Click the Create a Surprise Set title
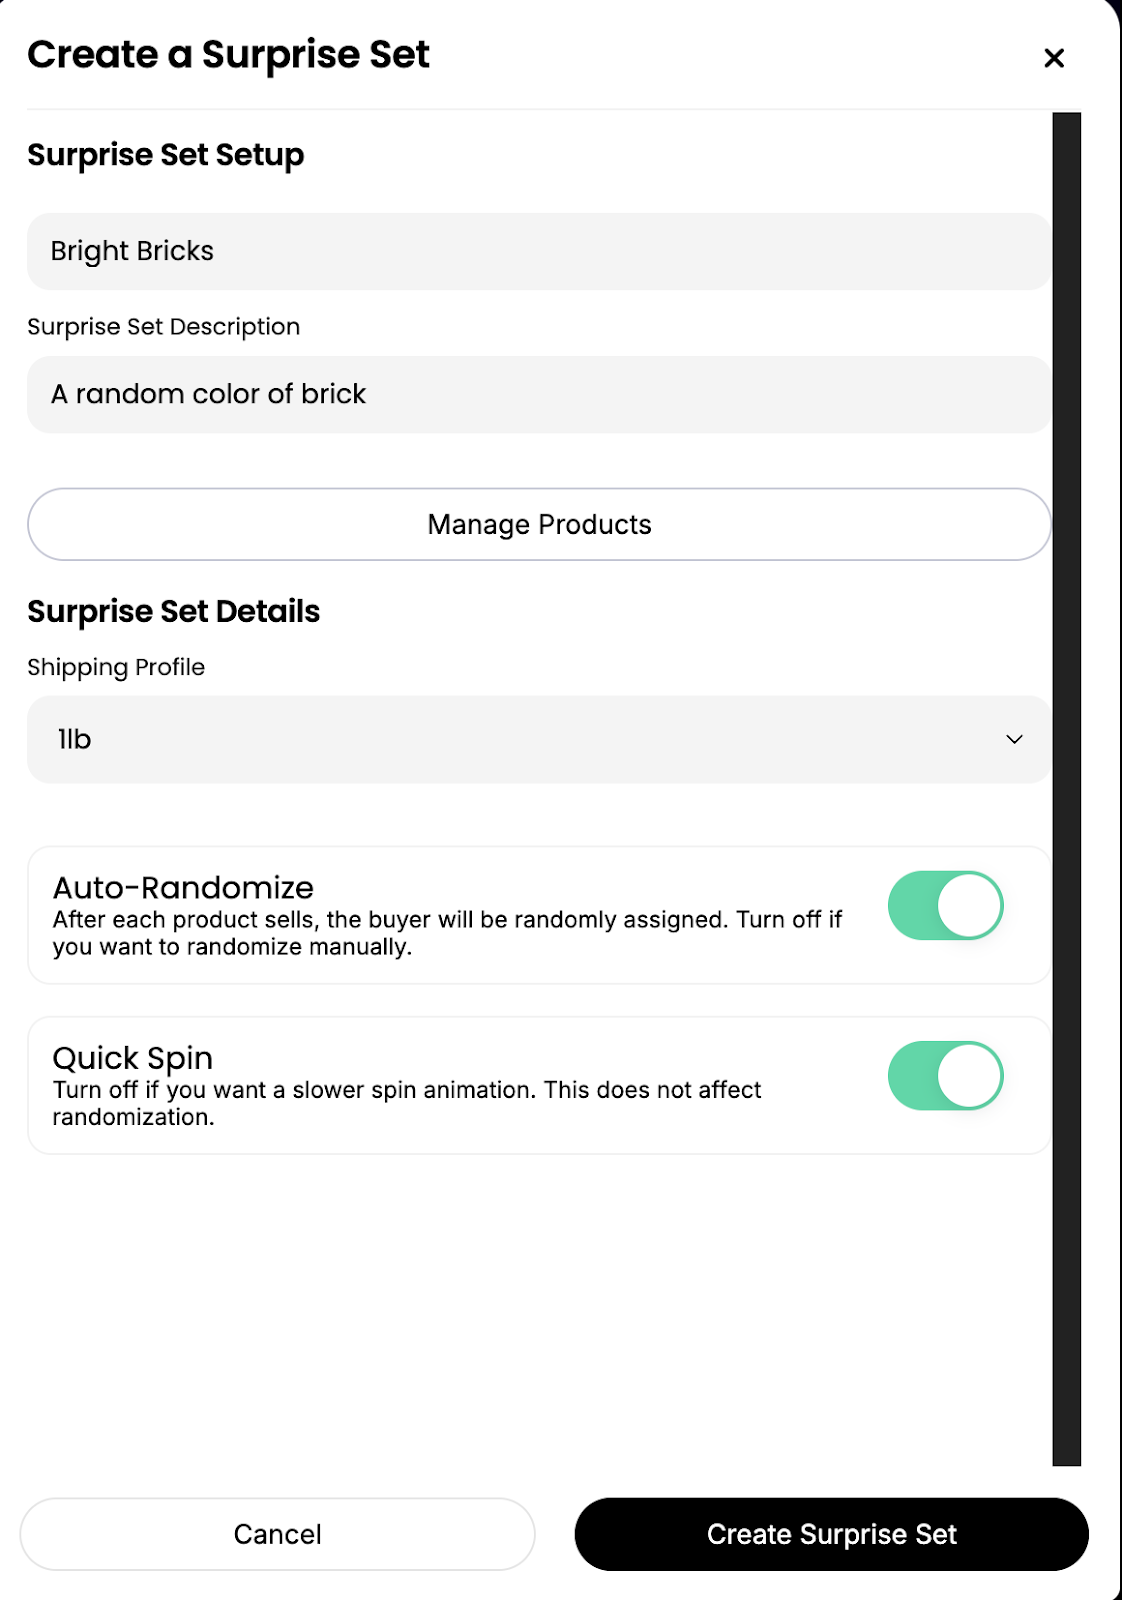Image resolution: width=1122 pixels, height=1600 pixels. pyautogui.click(x=228, y=54)
